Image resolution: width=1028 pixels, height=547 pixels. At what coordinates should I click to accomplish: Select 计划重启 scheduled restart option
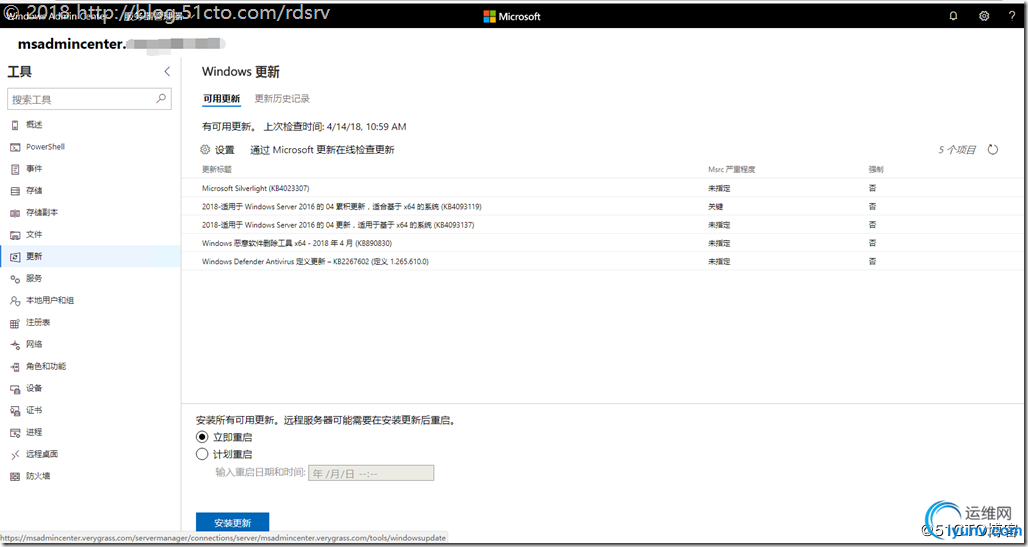point(202,454)
